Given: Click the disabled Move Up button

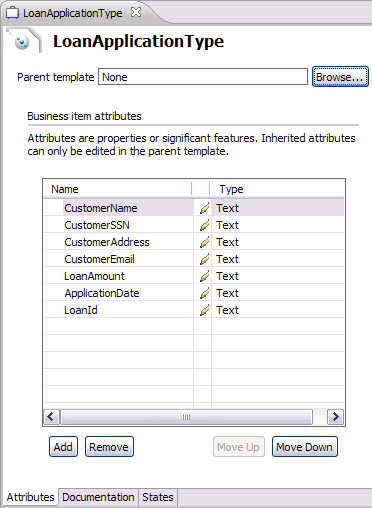Looking at the screenshot, I should tap(239, 447).
